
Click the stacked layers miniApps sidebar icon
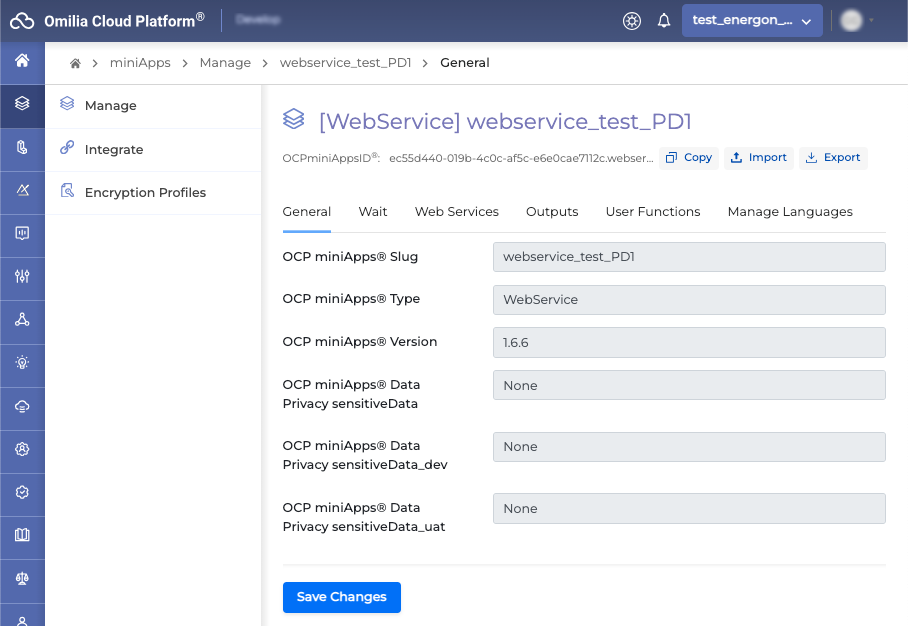tap(22, 104)
